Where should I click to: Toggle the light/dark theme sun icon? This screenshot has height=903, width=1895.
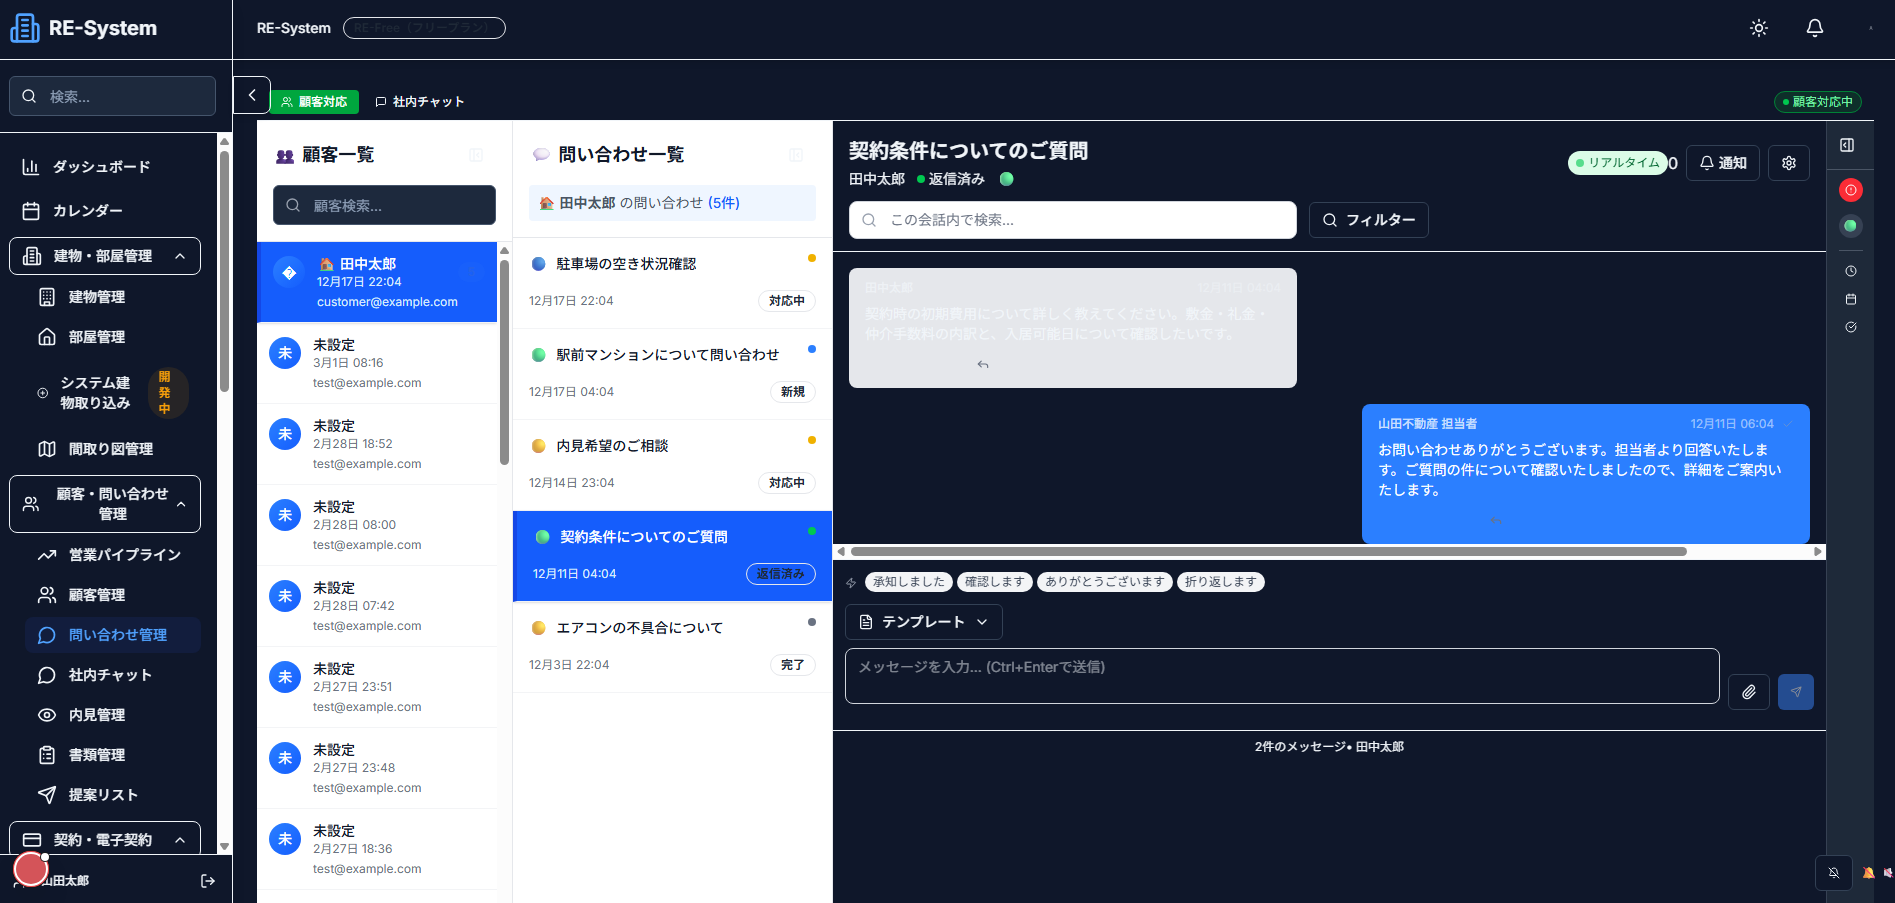coord(1759,28)
